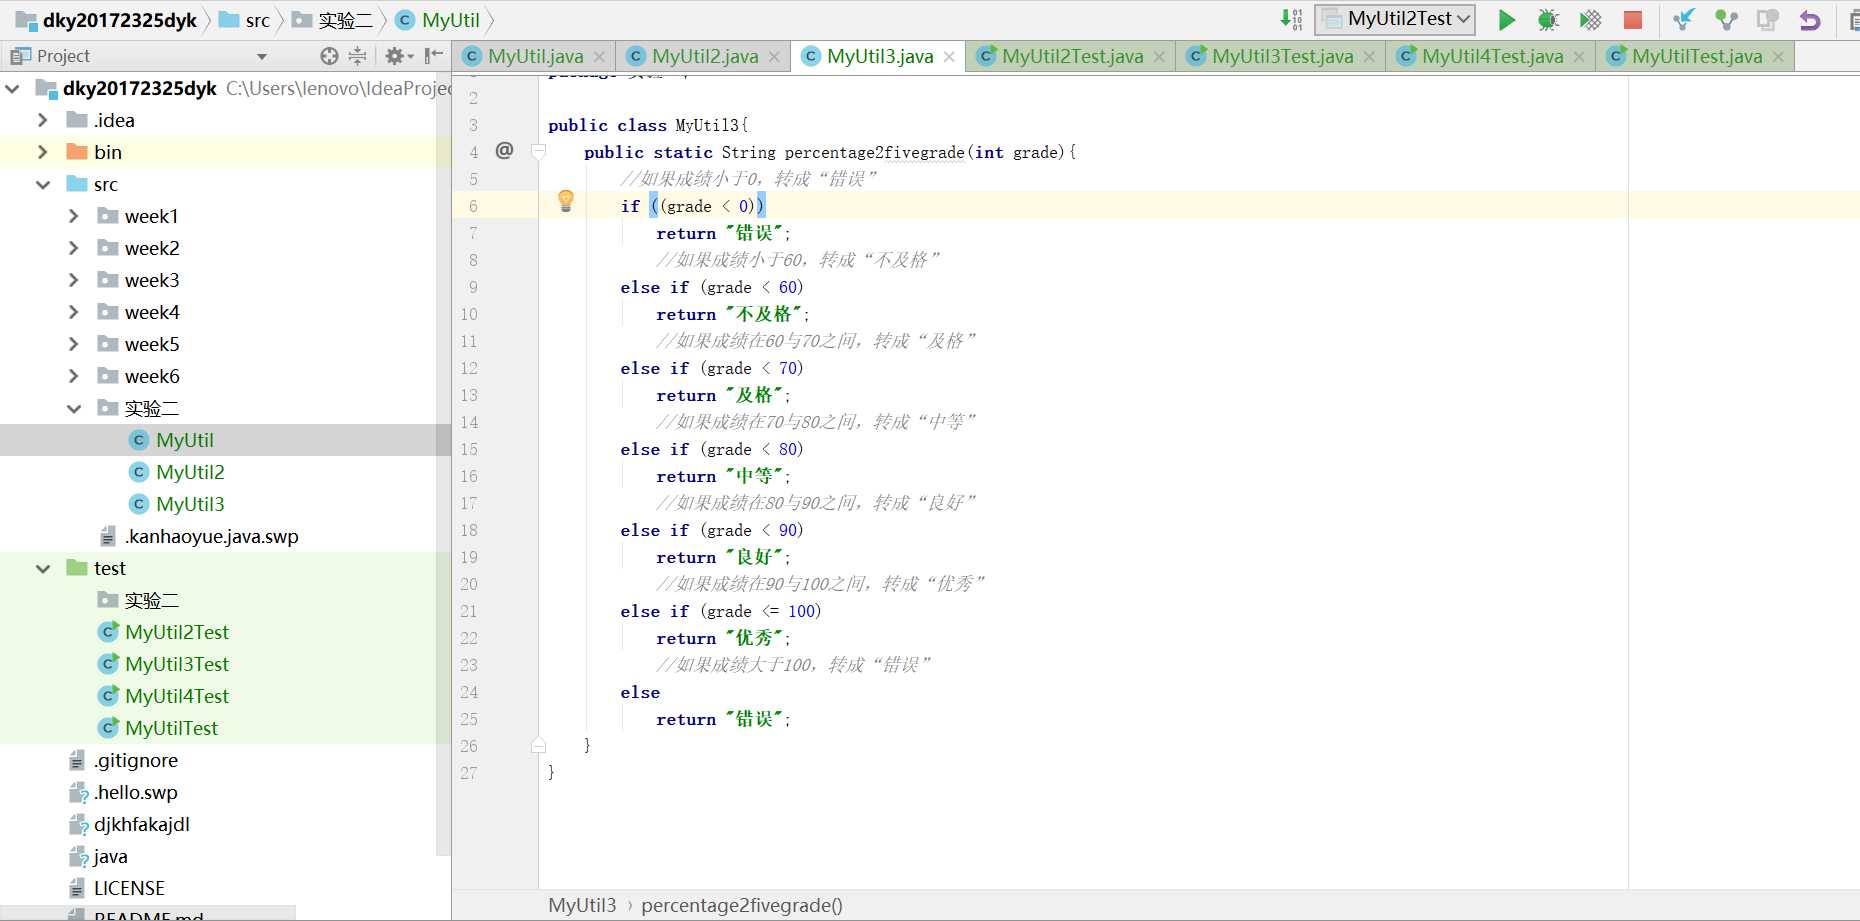Click the VCS update project icon
The image size is (1860, 921).
pyautogui.click(x=1684, y=20)
